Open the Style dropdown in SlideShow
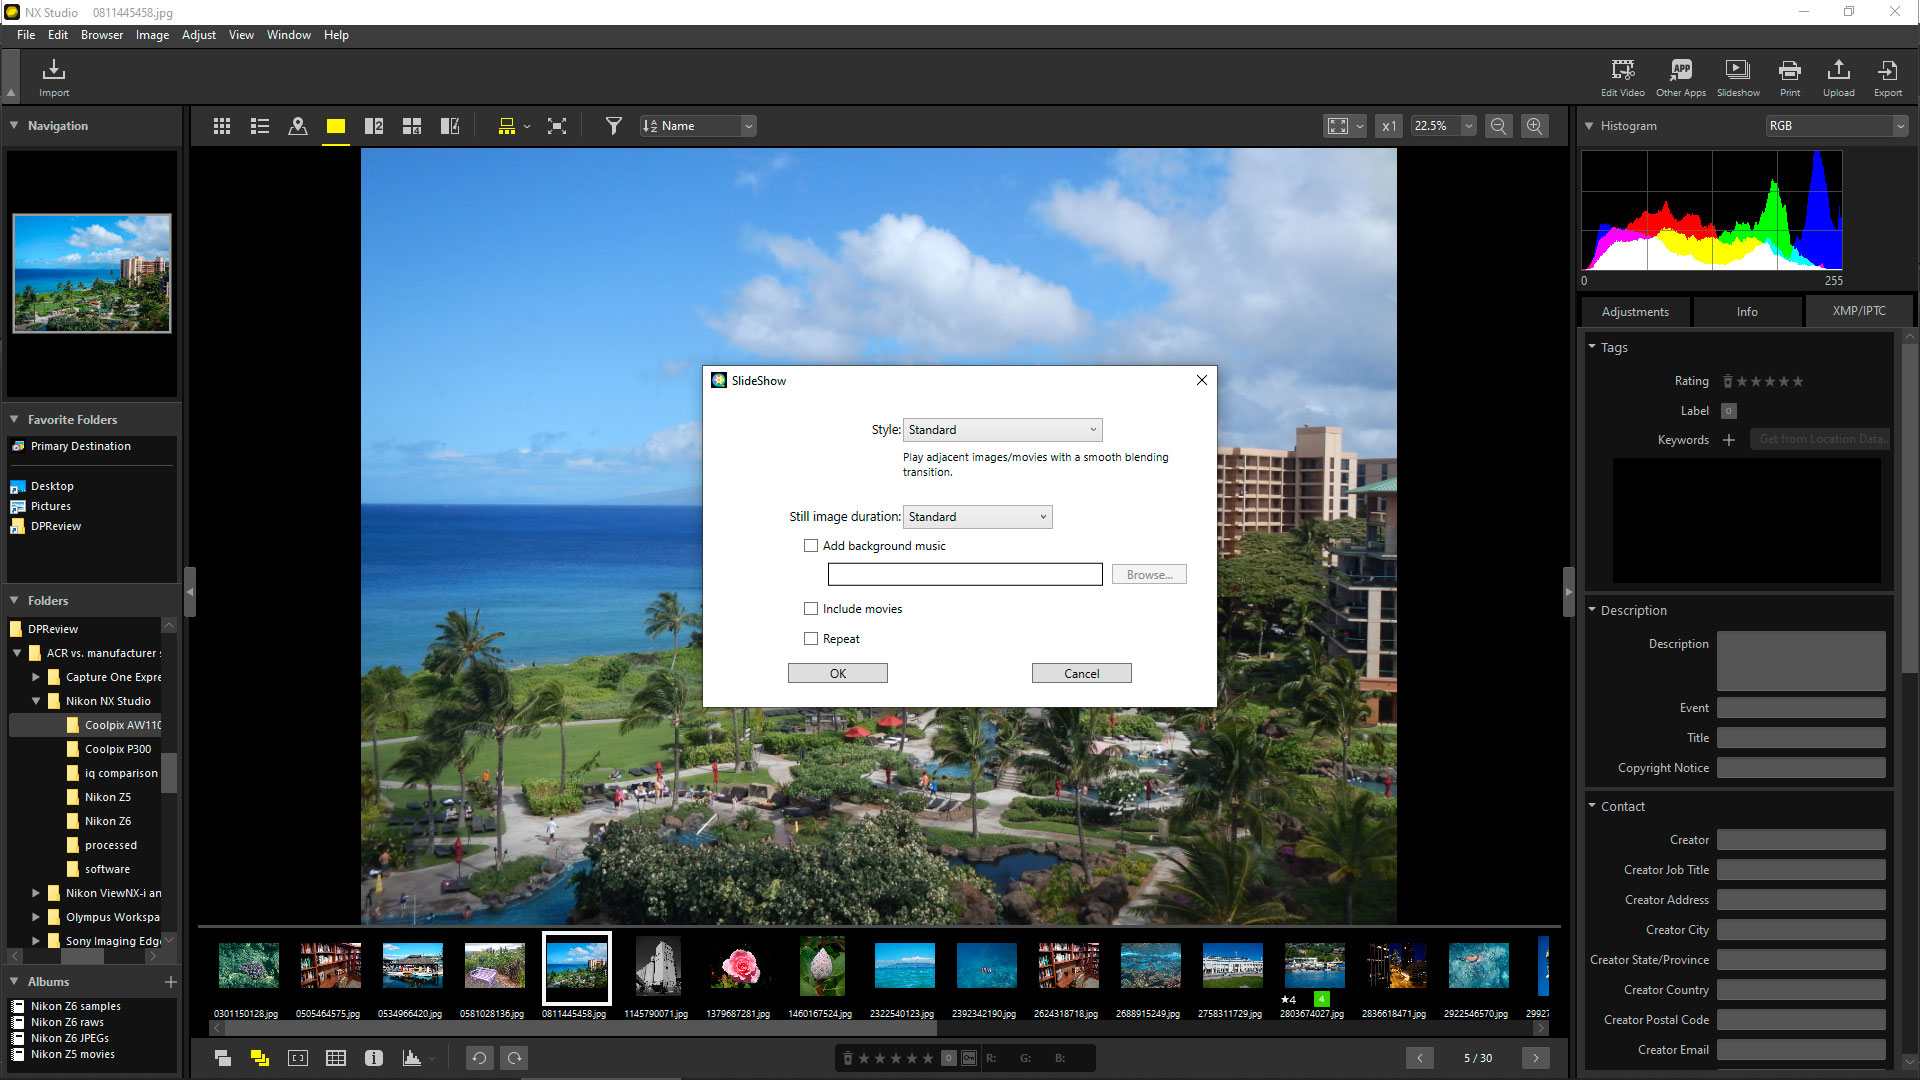 [1002, 430]
